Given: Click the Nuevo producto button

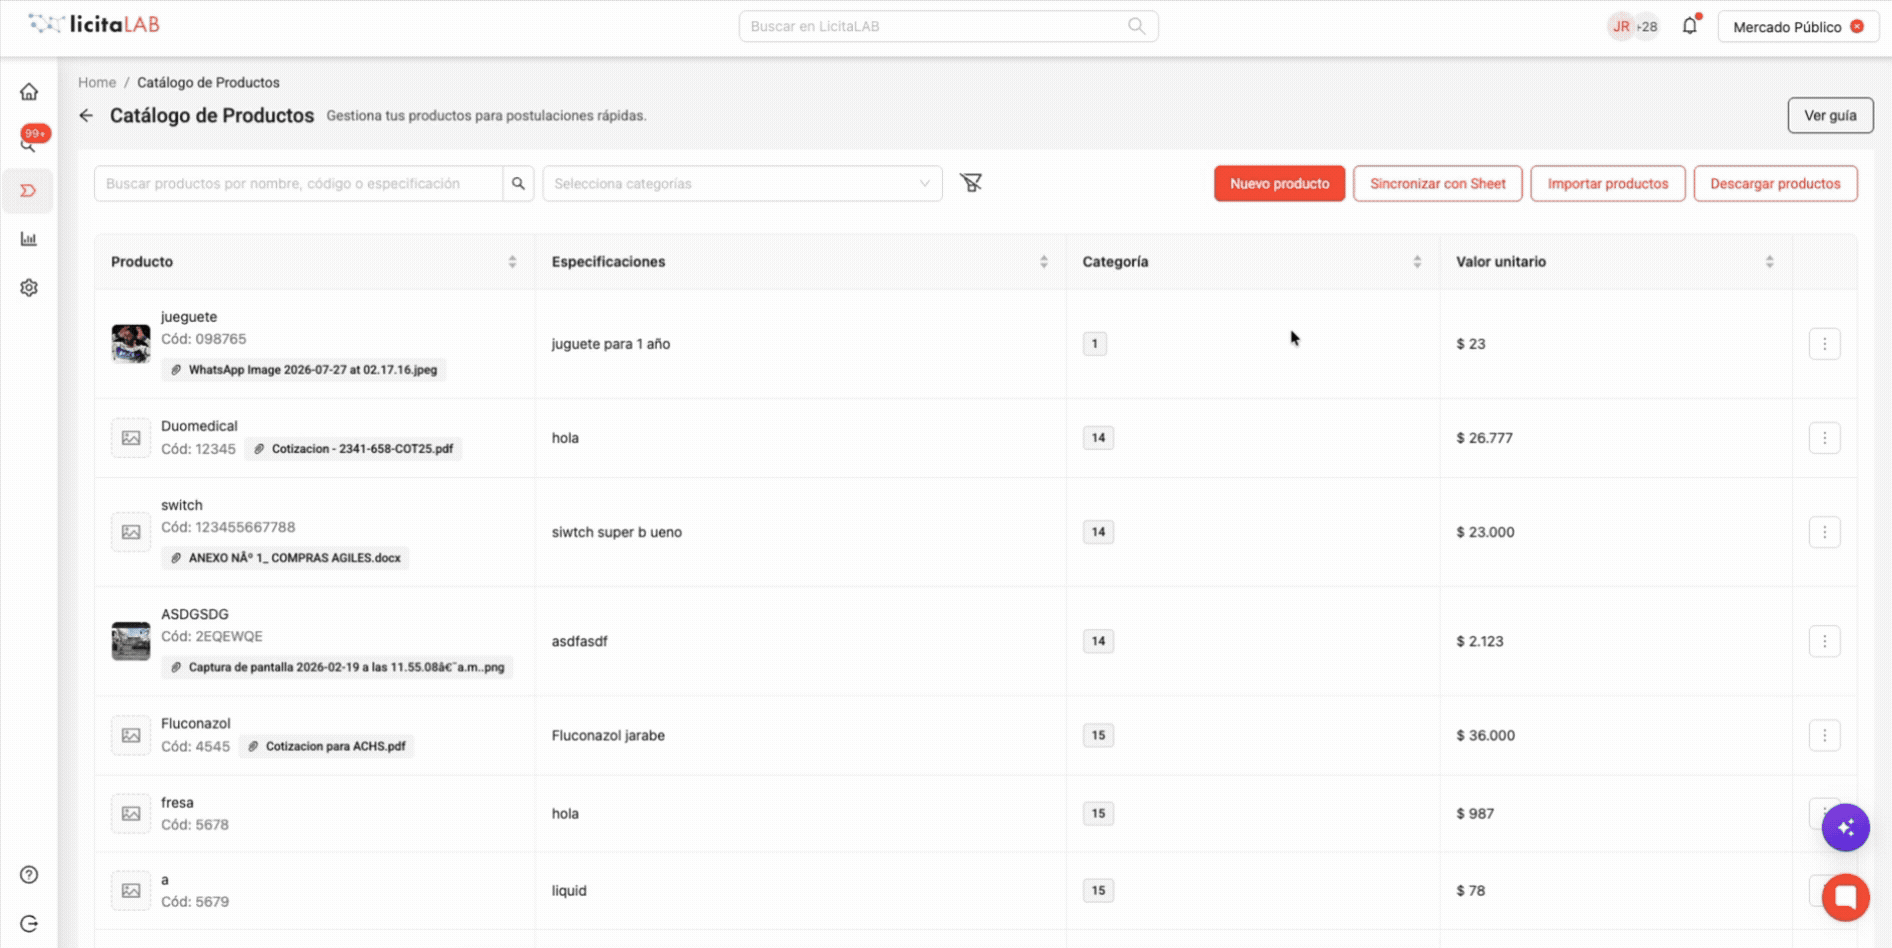Looking at the screenshot, I should pos(1279,184).
